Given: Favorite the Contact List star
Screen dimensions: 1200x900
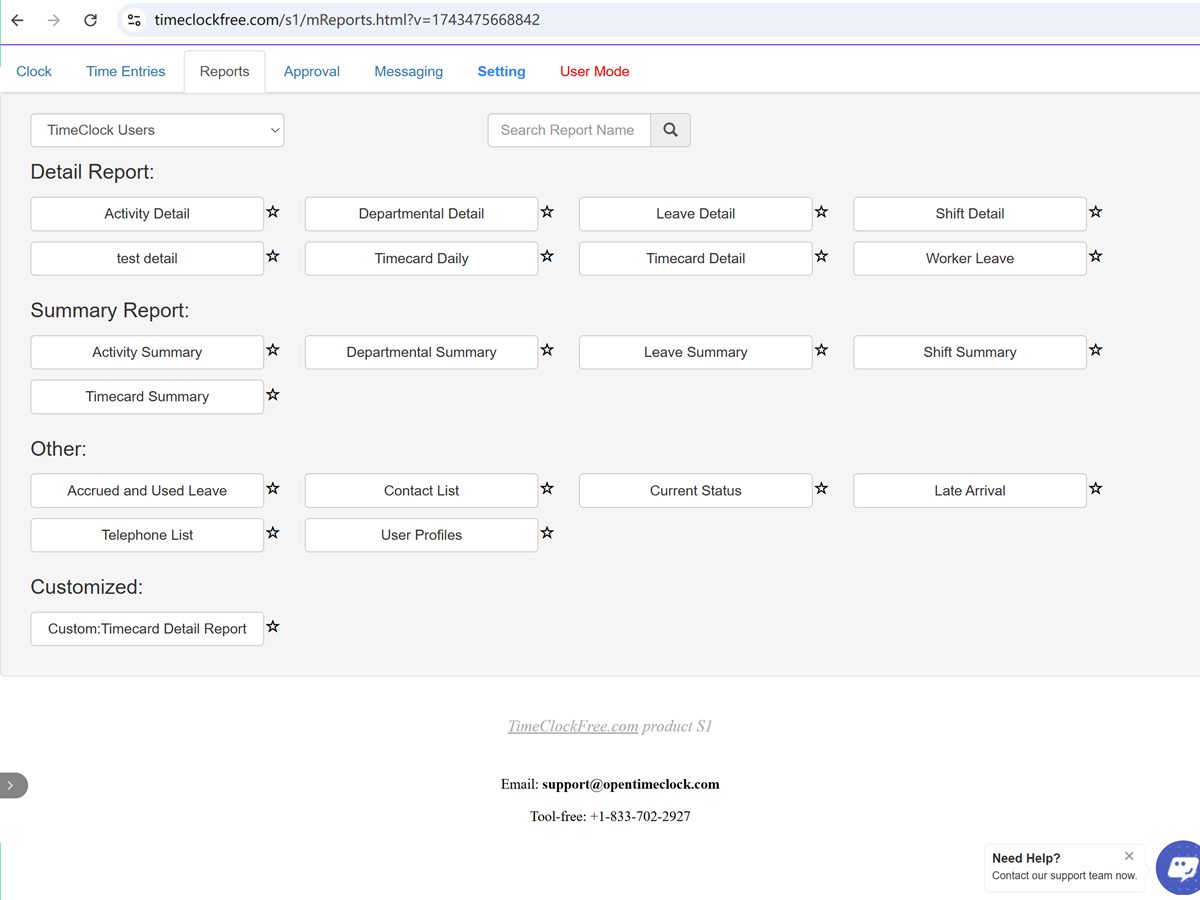Looking at the screenshot, I should [547, 489].
